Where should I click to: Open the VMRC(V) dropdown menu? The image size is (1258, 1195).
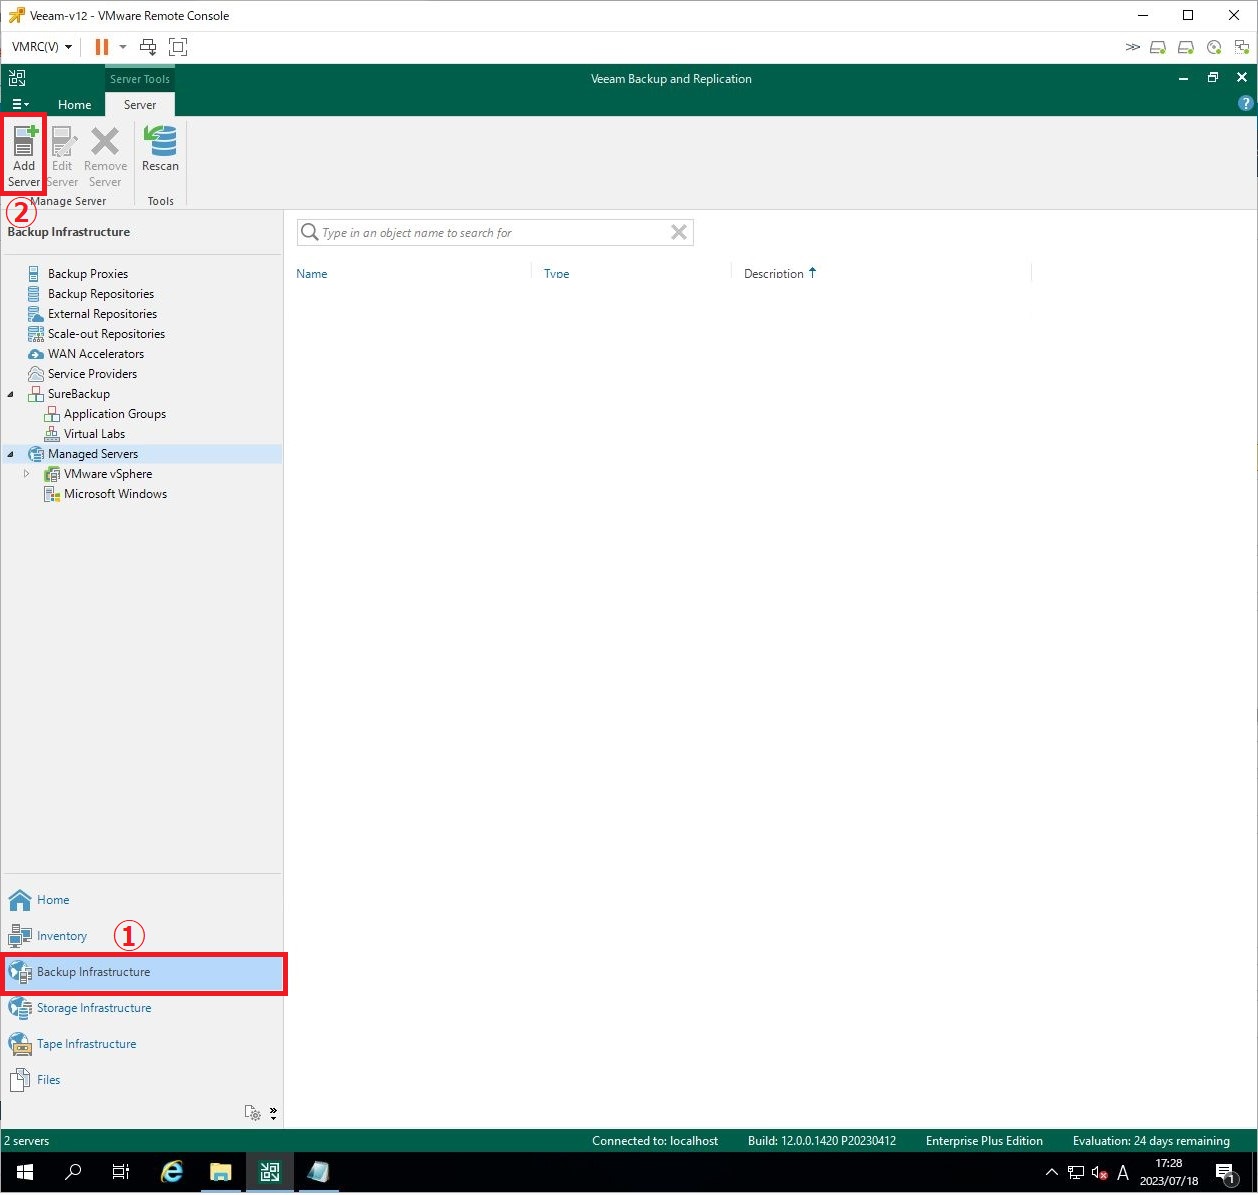[42, 47]
